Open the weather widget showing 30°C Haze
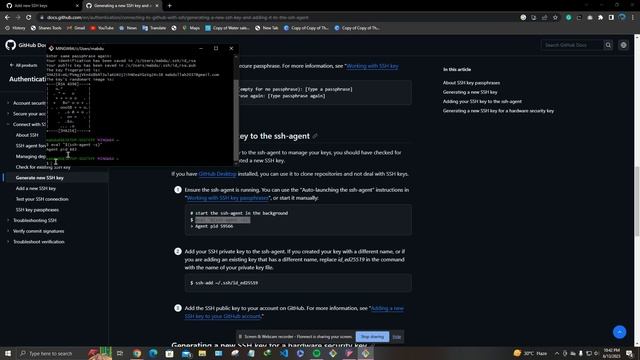 click(x=531, y=353)
